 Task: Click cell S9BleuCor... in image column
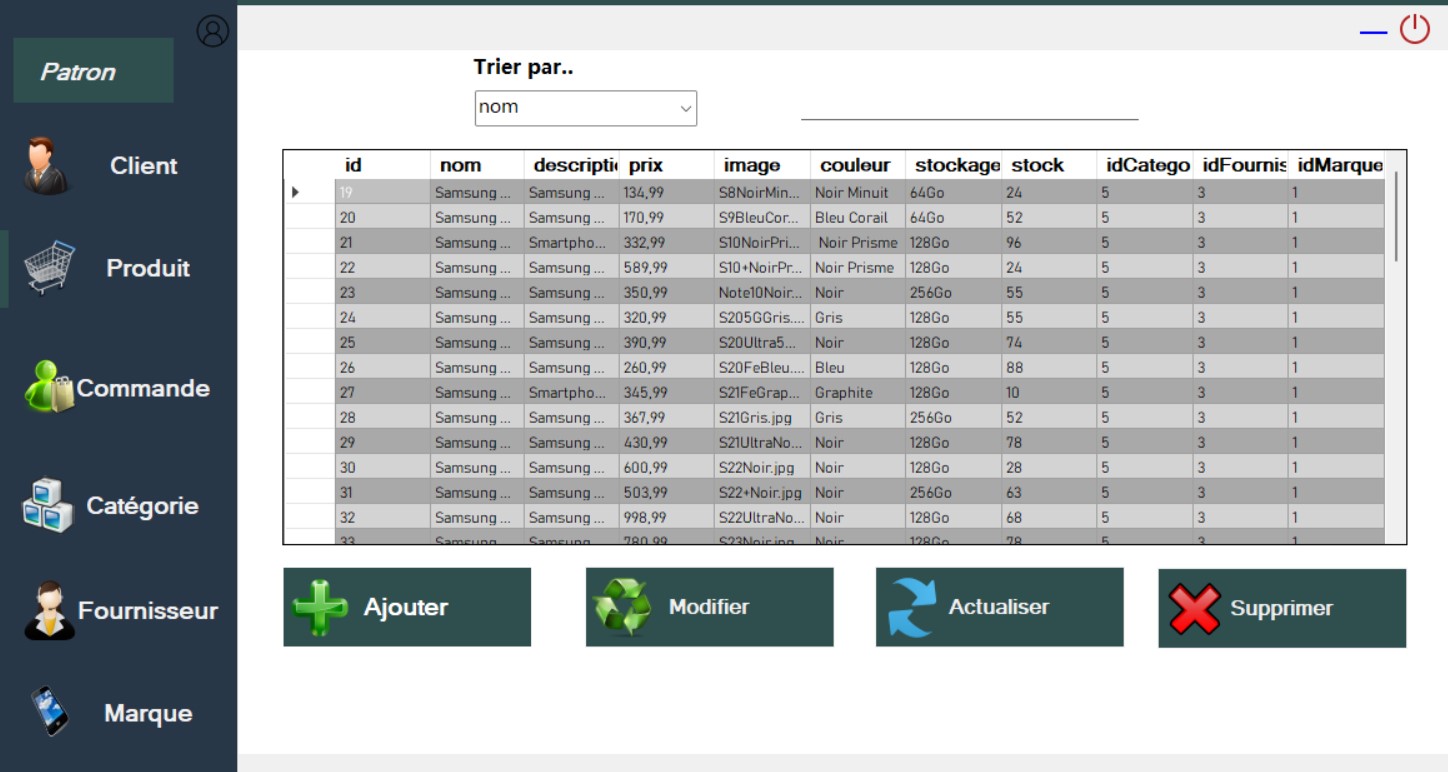[762, 217]
